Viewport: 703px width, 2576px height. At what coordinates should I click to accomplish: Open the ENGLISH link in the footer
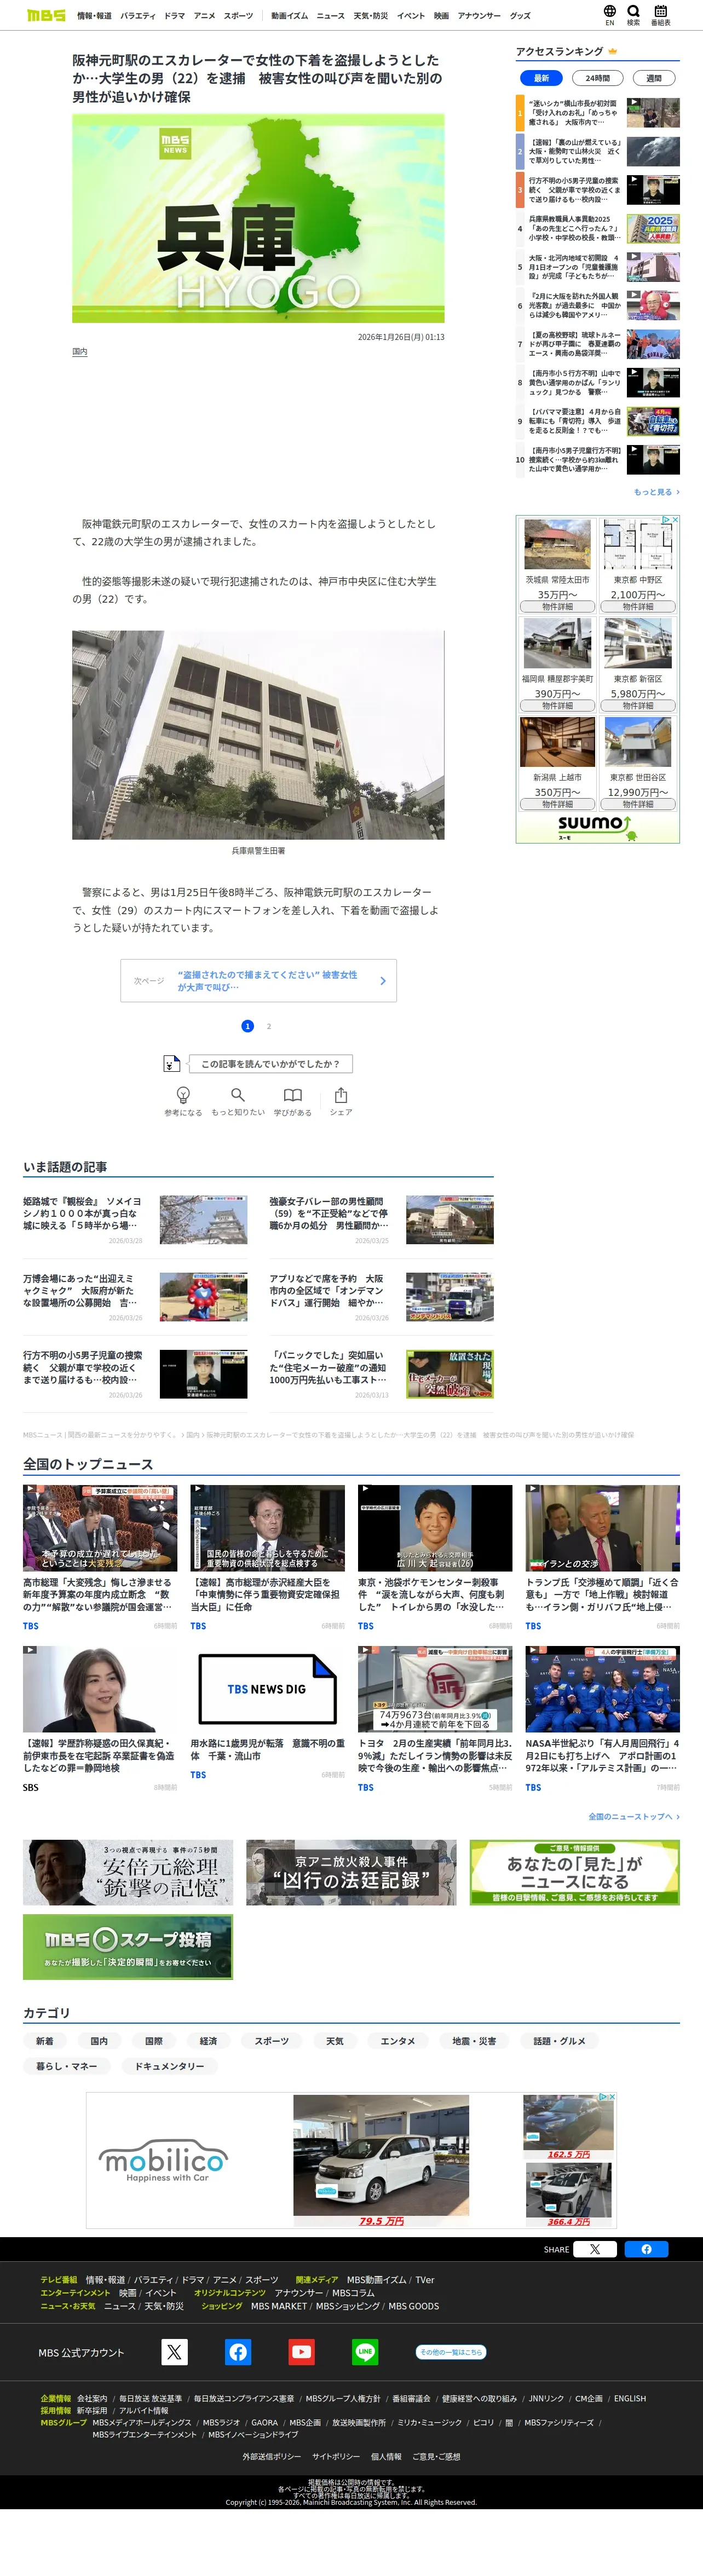click(630, 2398)
